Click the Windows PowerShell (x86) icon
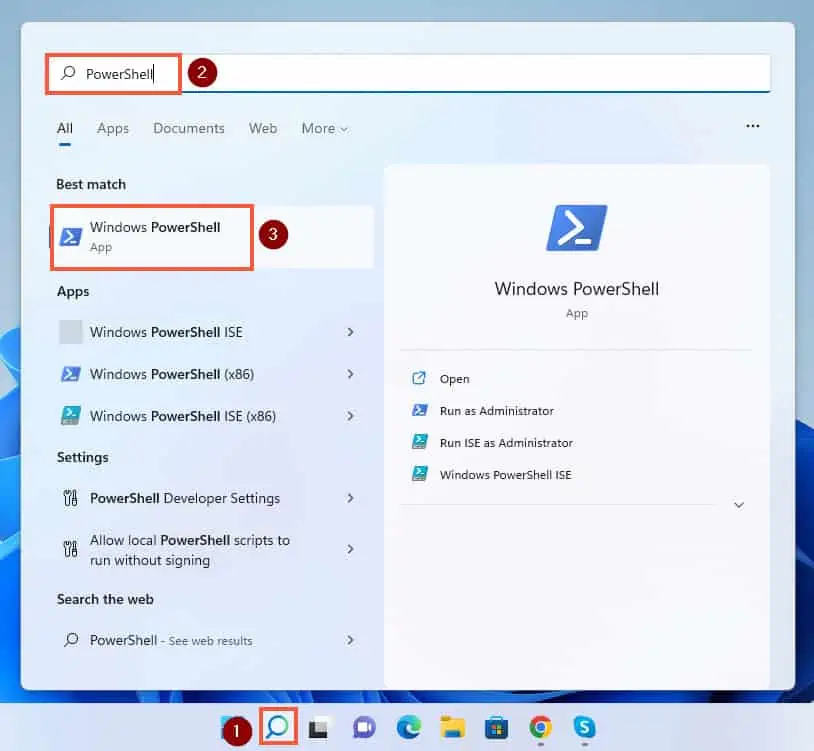The height and width of the screenshot is (751, 814). 71,374
